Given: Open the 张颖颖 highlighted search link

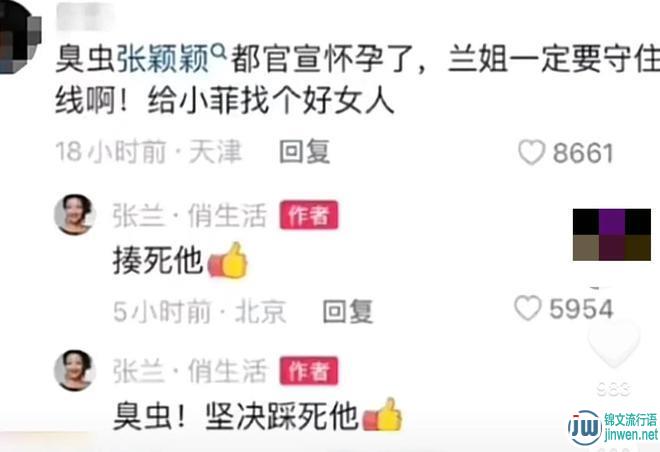Looking at the screenshot, I should tap(162, 58).
